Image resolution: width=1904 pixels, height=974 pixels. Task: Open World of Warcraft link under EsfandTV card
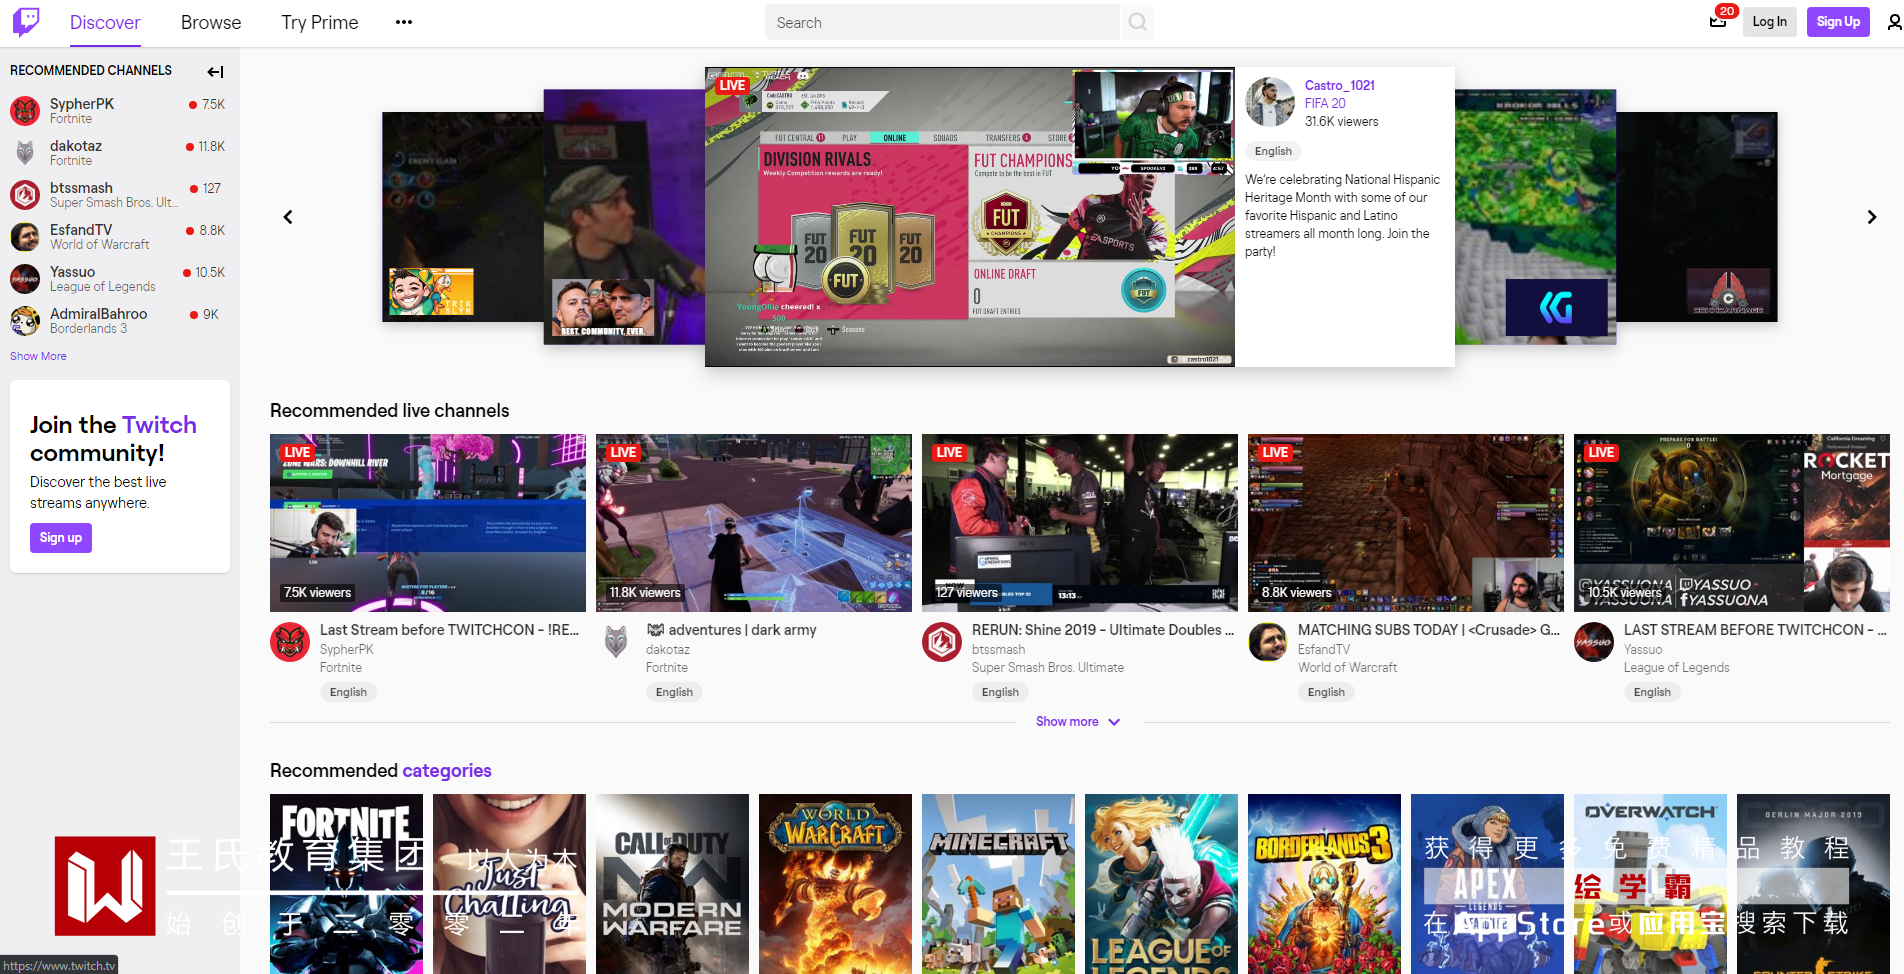click(1347, 668)
